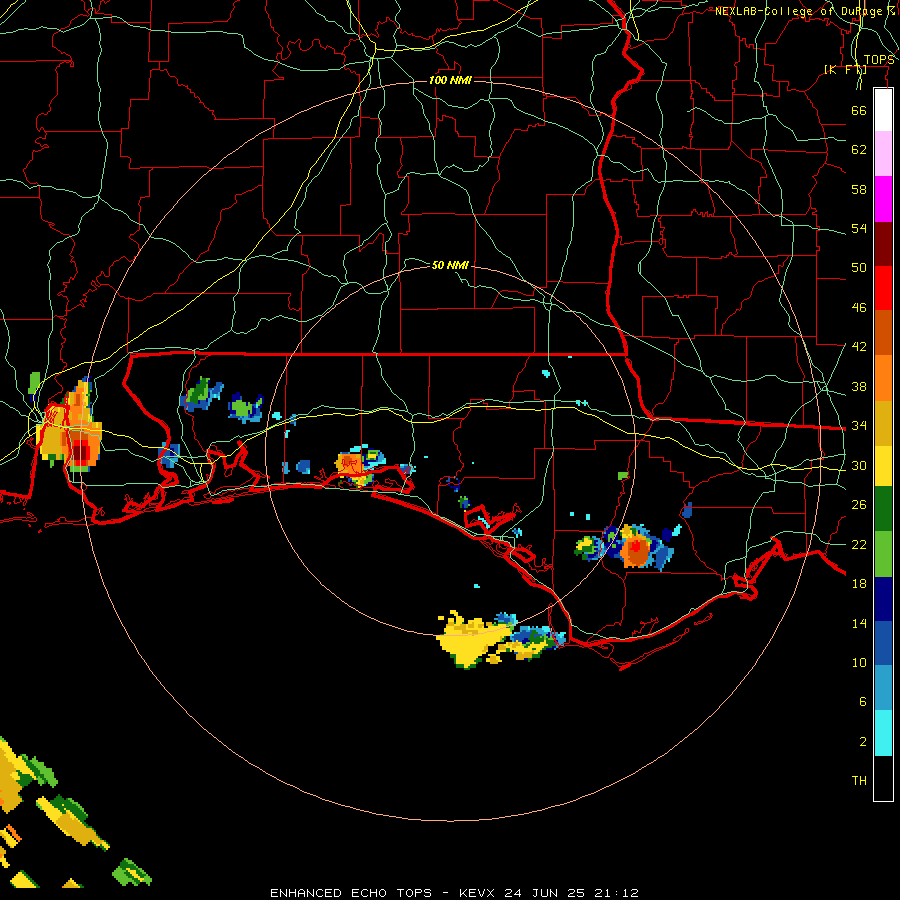Click the '100 NMI' range ring label
This screenshot has height=900, width=900.
450,80
